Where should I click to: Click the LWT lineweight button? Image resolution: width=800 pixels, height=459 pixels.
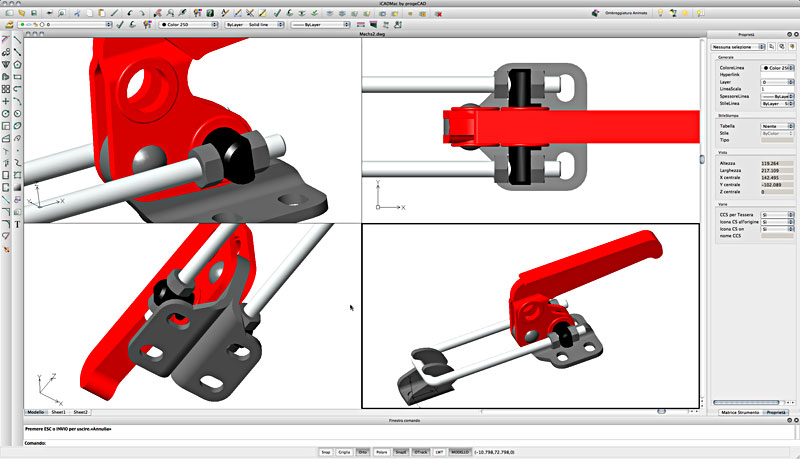[439, 452]
